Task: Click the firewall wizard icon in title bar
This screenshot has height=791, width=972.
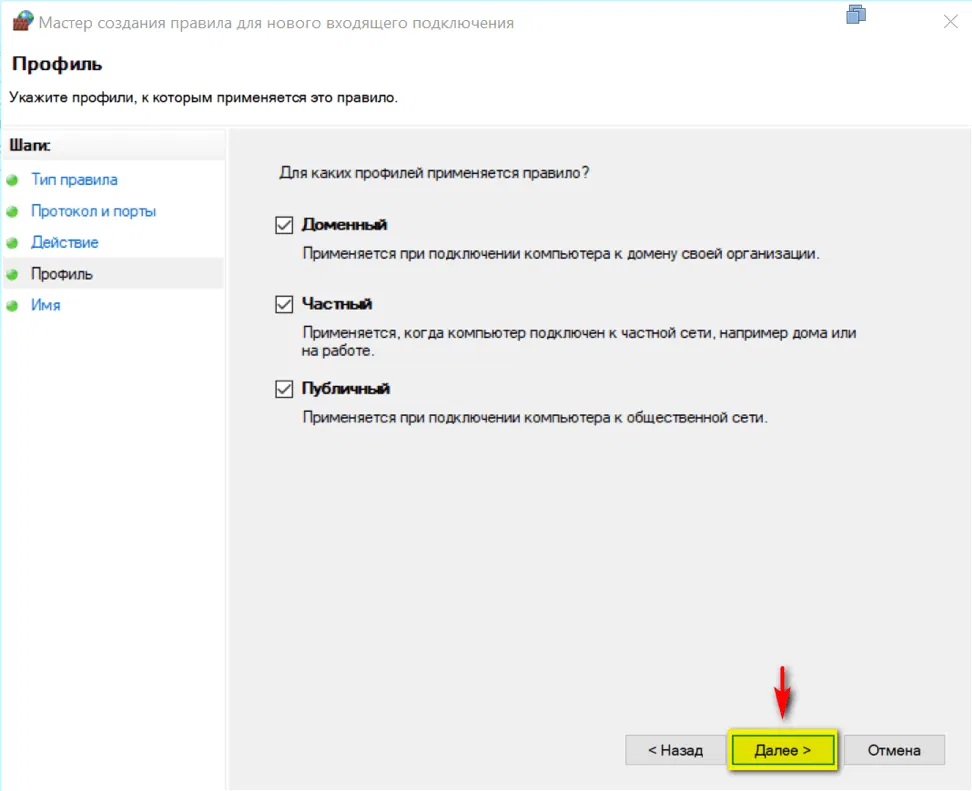Action: click(x=18, y=22)
